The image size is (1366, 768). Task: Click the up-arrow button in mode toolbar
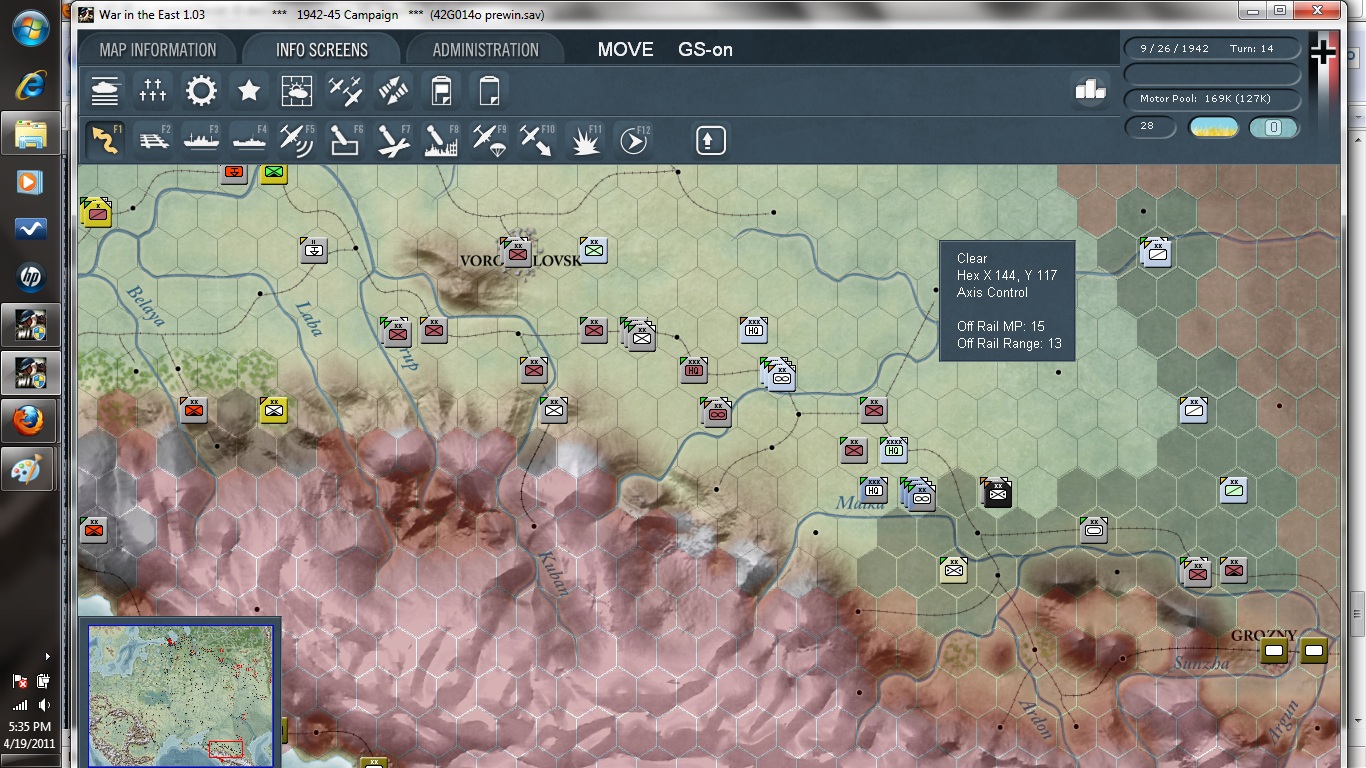[x=710, y=140]
